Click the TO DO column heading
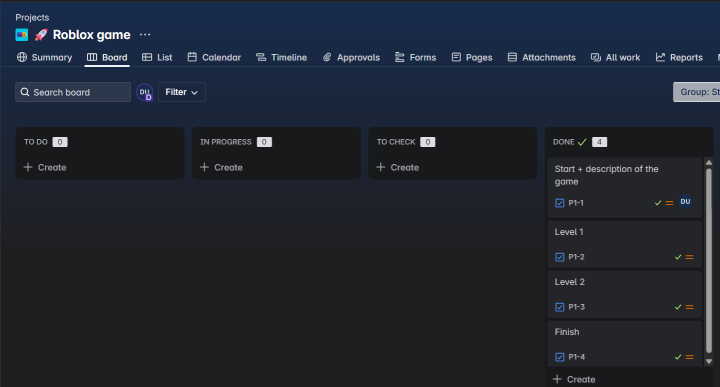The height and width of the screenshot is (387, 720). 36,142
